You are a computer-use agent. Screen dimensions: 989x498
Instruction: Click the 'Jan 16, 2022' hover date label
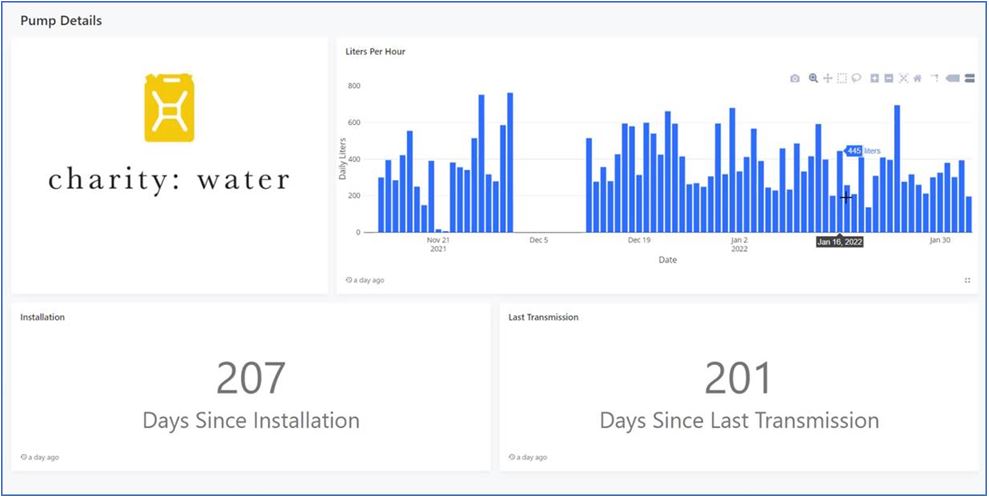coord(840,241)
